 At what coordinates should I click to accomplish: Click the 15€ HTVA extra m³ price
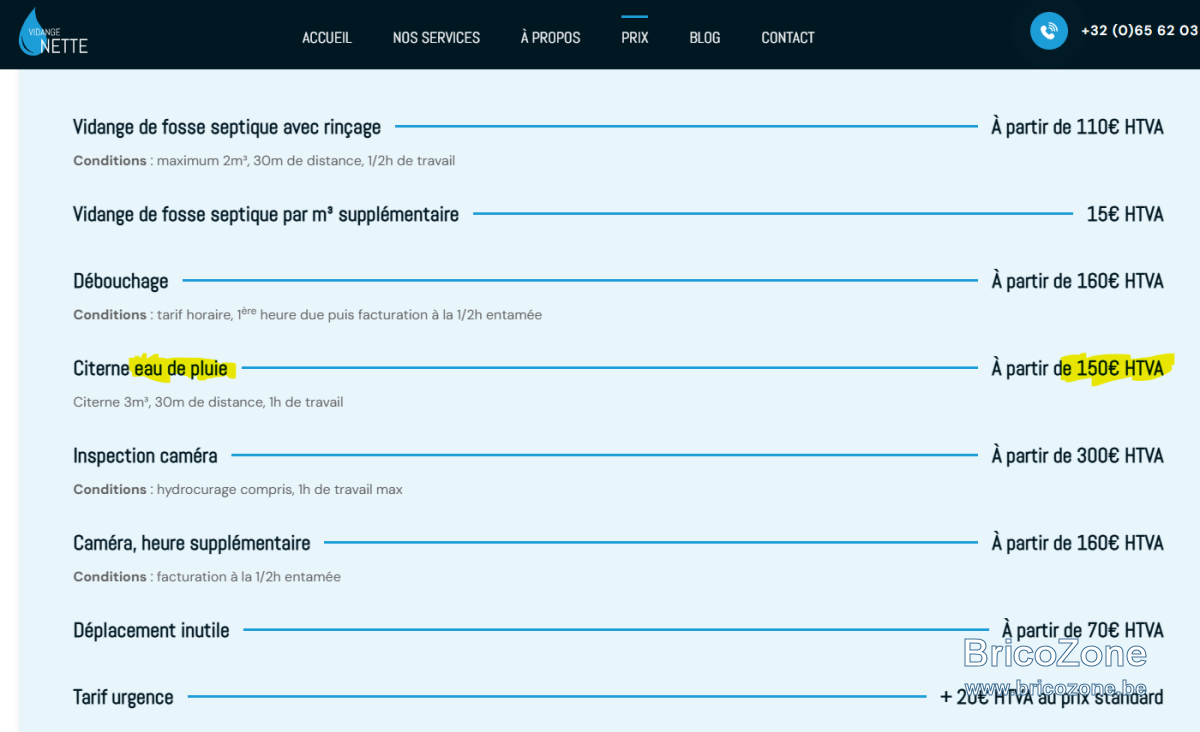point(1125,214)
